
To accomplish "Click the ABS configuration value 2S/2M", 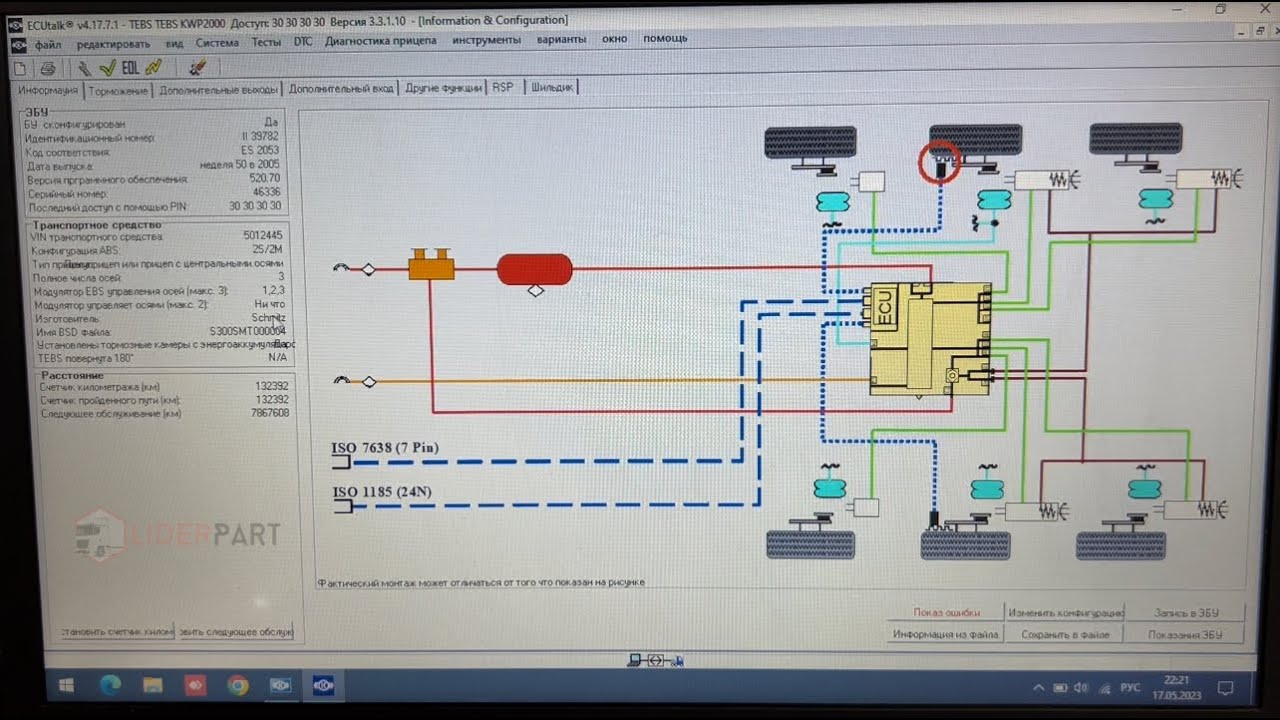I will coord(268,250).
